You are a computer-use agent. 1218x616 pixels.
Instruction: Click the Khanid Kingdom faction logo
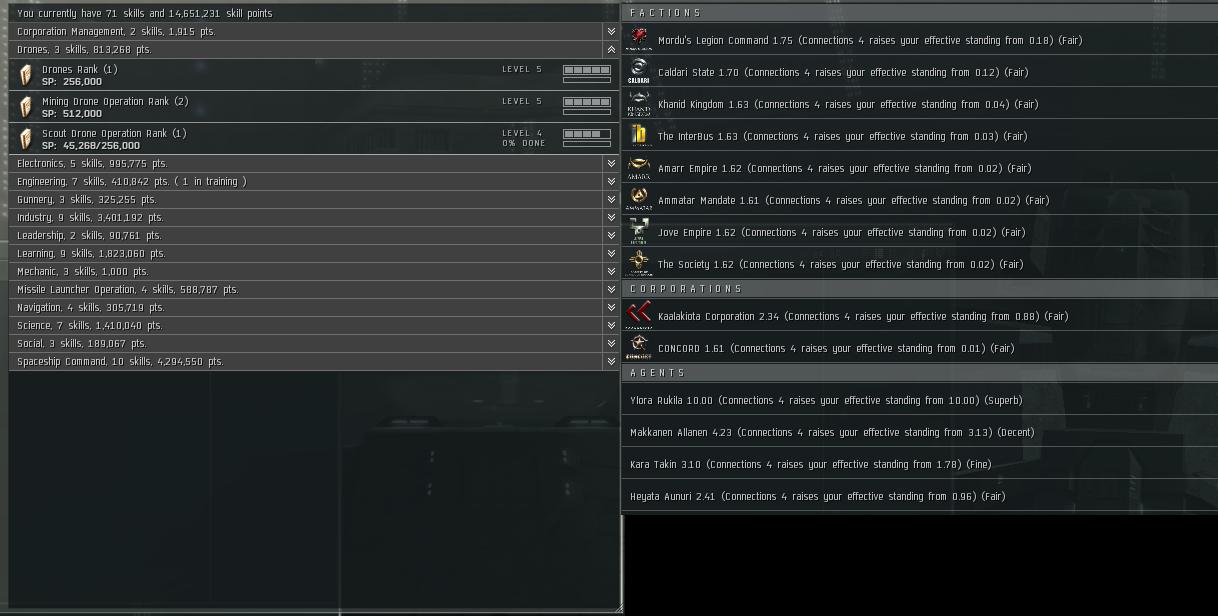point(638,104)
